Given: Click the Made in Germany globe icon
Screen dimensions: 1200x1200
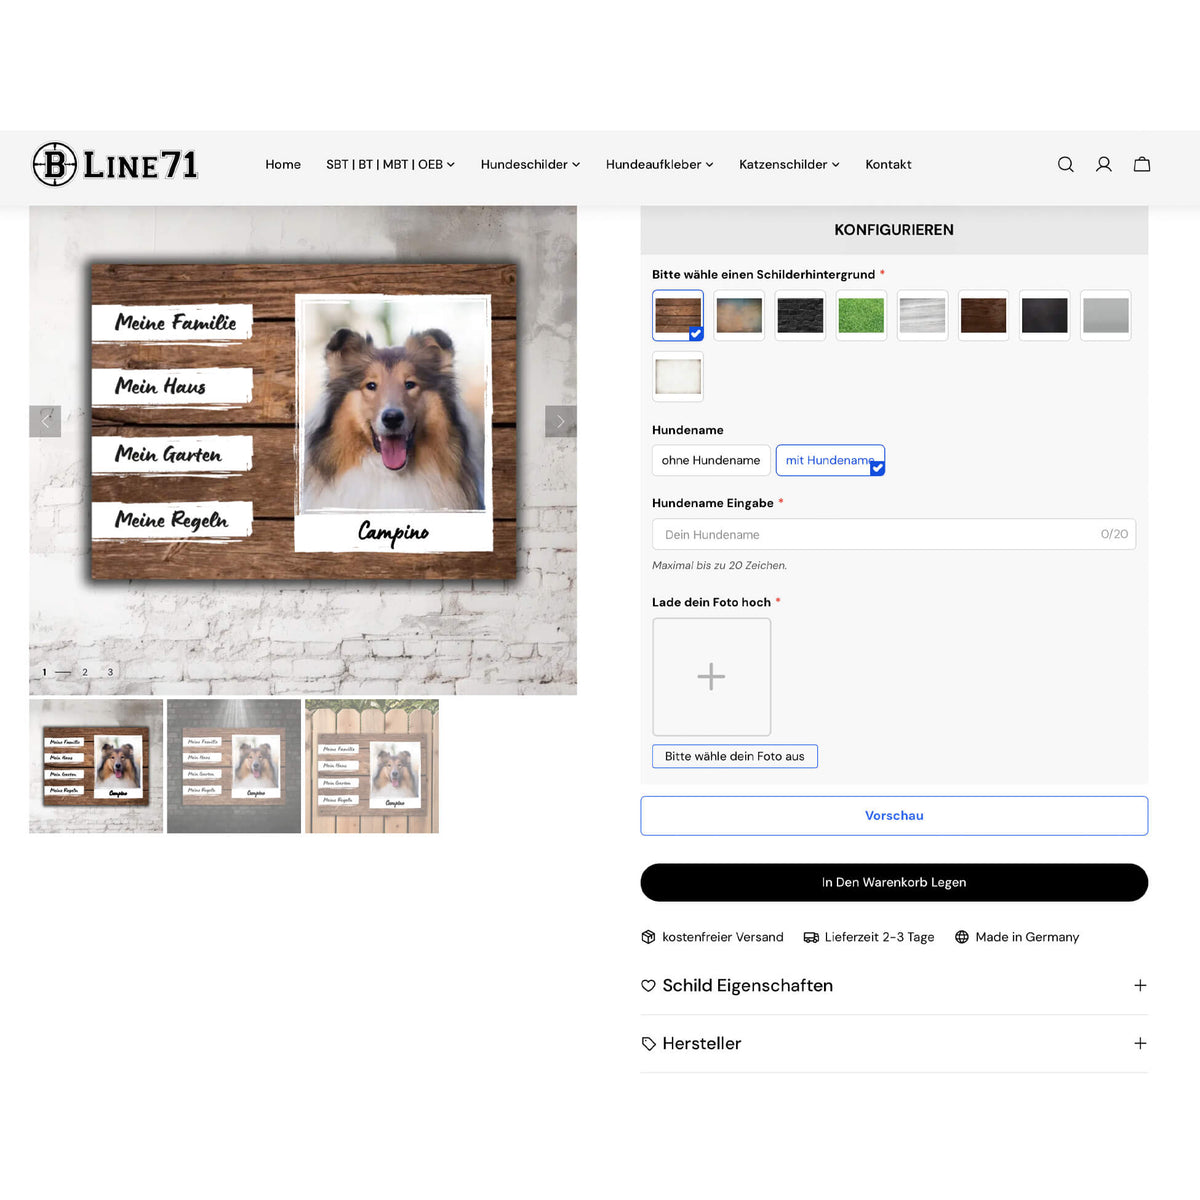Looking at the screenshot, I should [962, 937].
